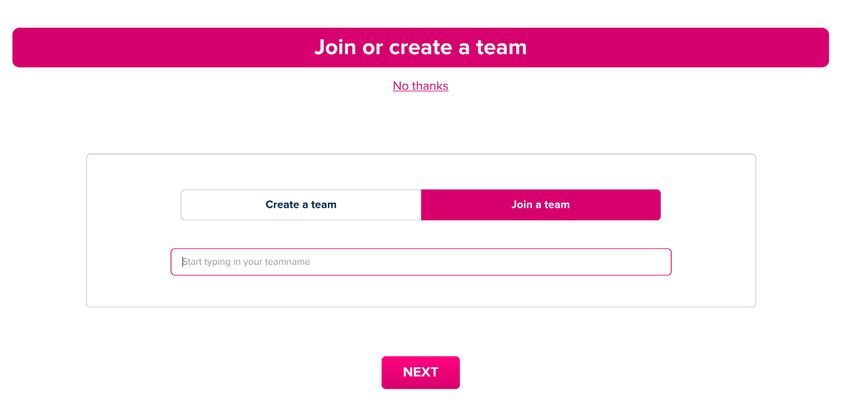Image resolution: width=850 pixels, height=414 pixels.
Task: Select the underlined No thanks text
Action: coord(420,86)
